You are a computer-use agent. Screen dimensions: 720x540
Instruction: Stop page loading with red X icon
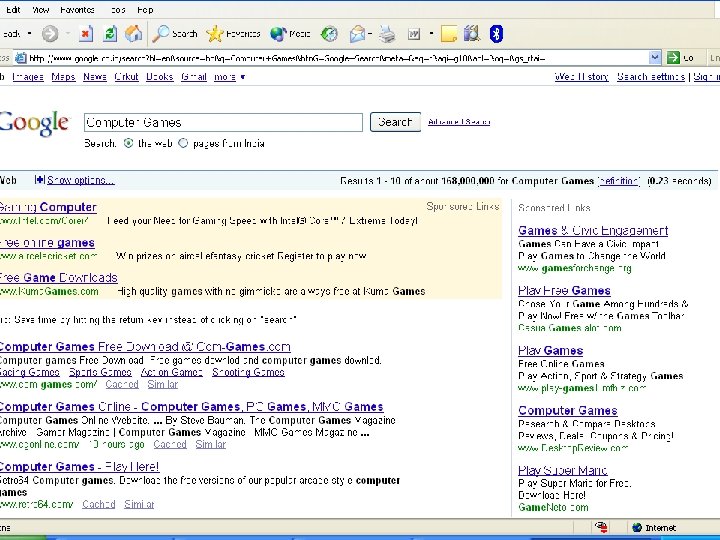(x=85, y=34)
